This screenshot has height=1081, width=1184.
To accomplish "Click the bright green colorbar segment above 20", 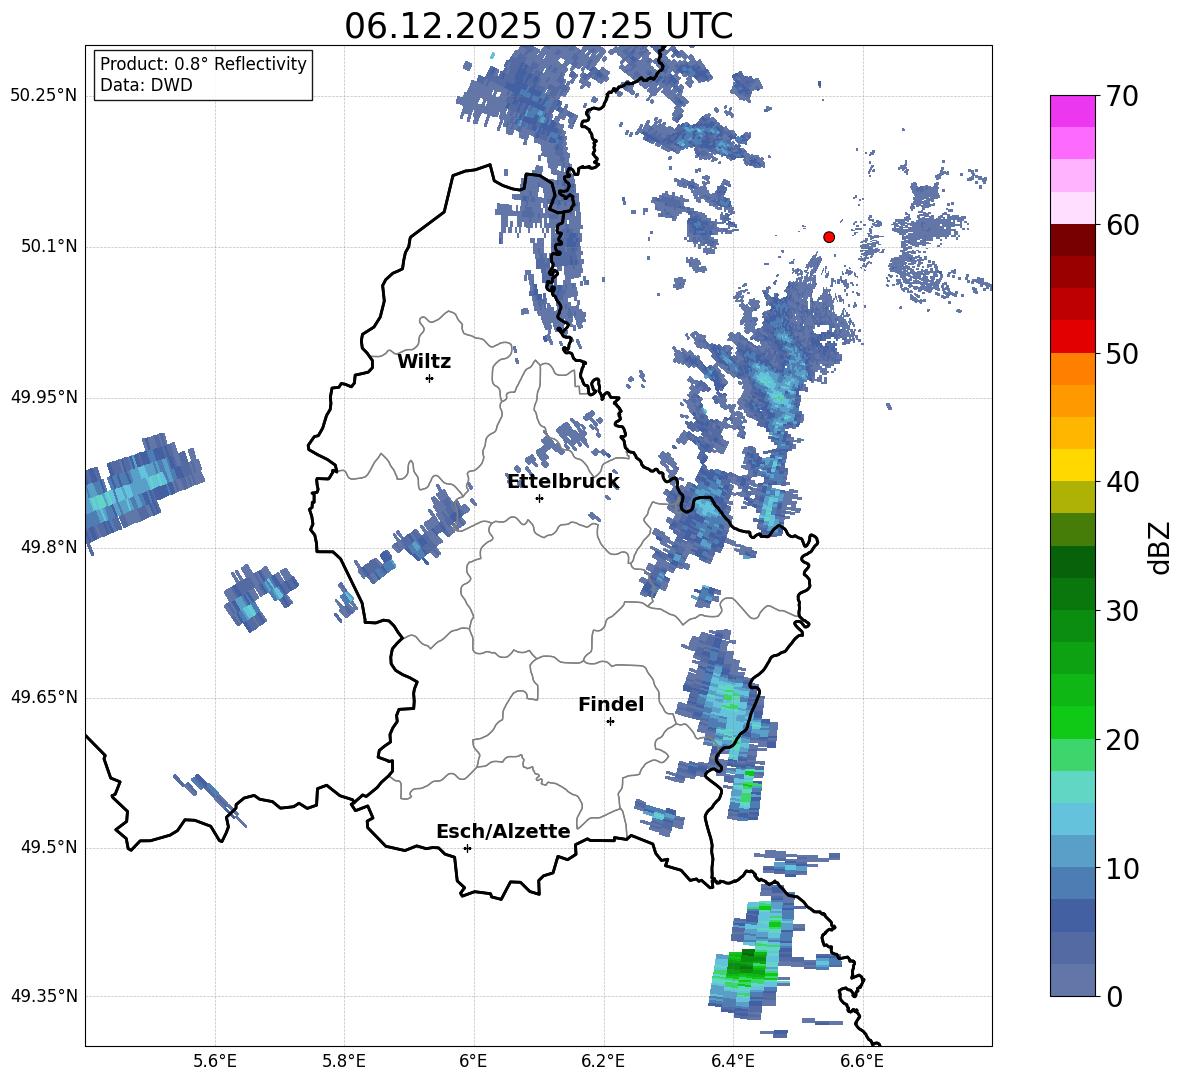I will pyautogui.click(x=1072, y=722).
